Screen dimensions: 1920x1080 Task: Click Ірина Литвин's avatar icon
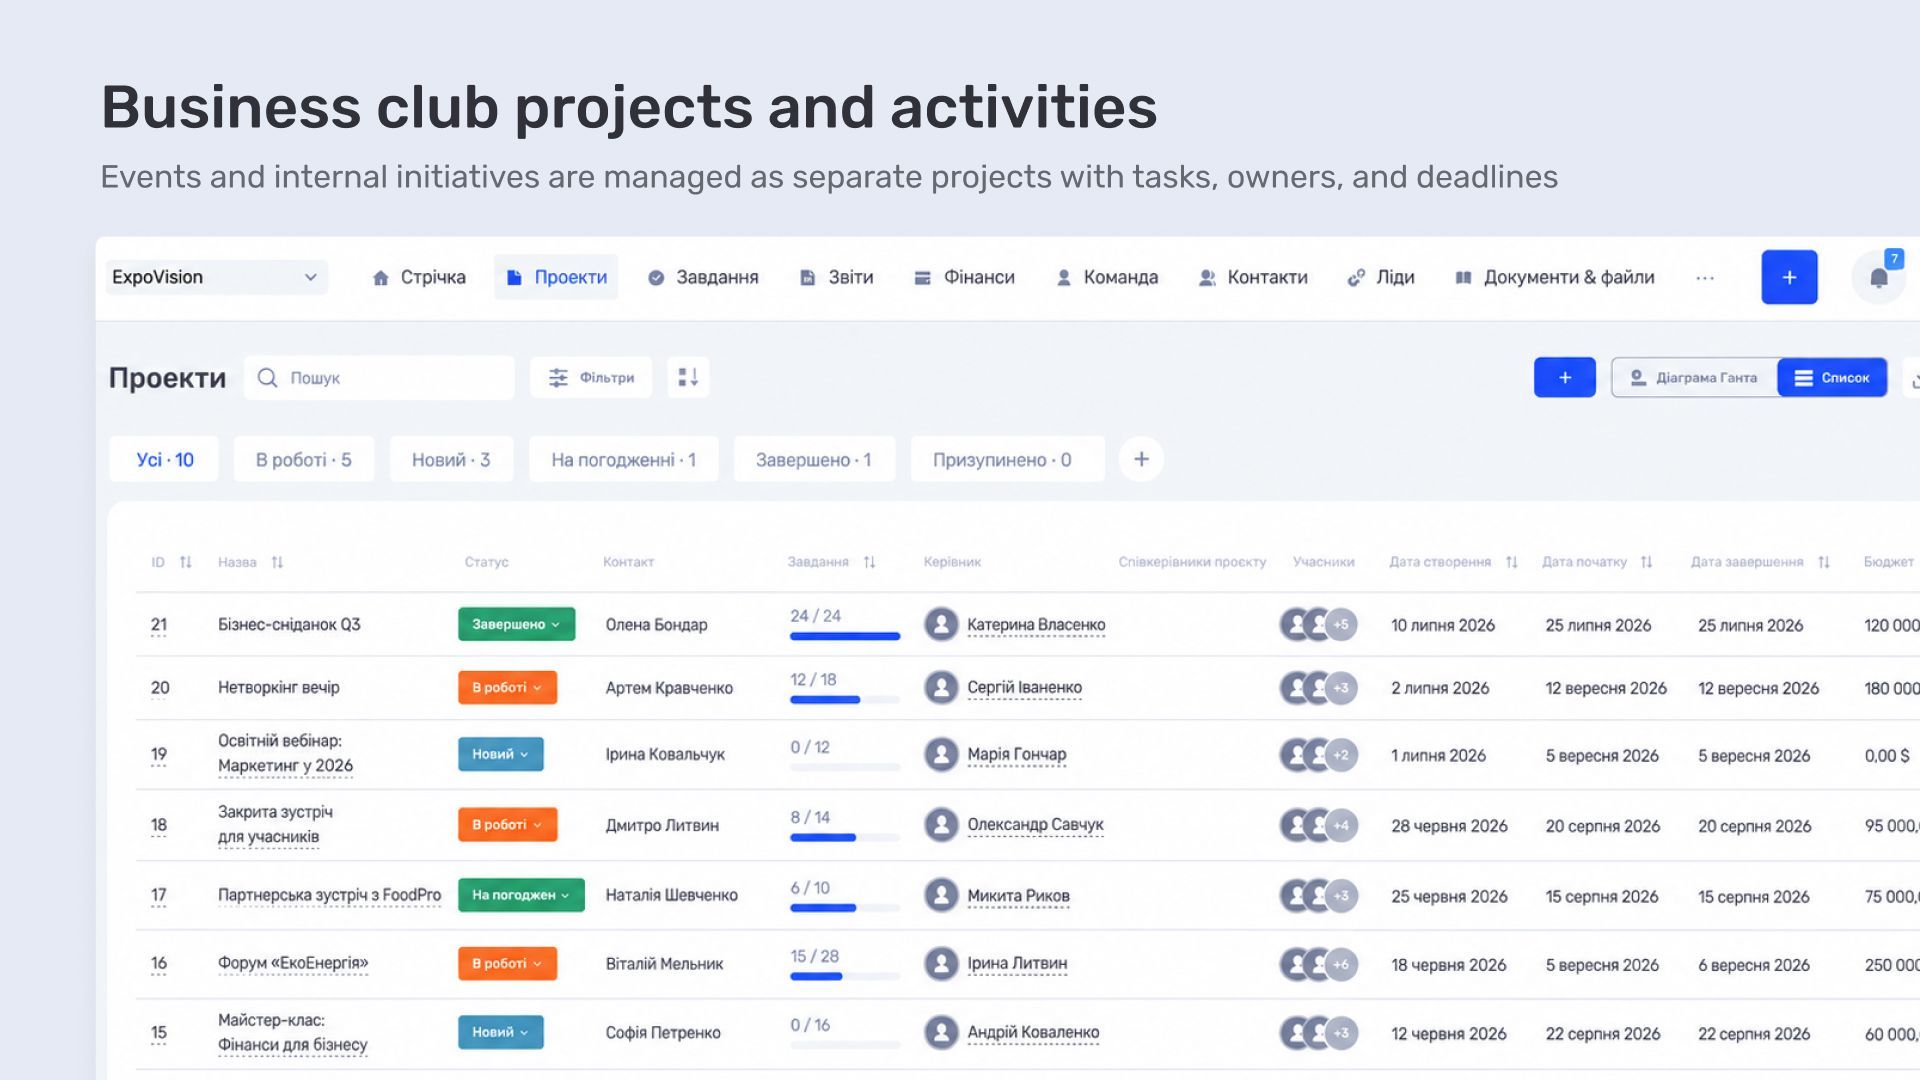(941, 963)
